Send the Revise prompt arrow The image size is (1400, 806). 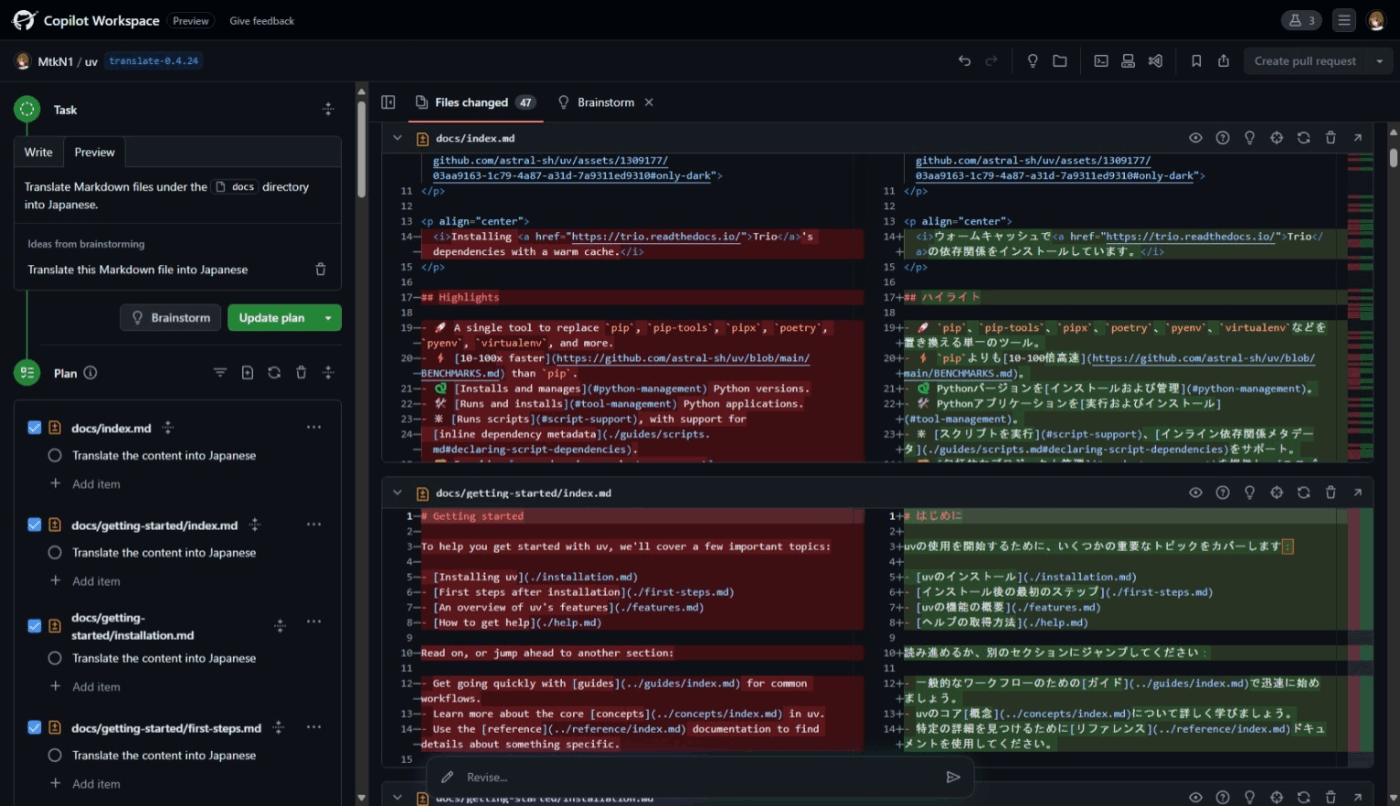point(953,777)
